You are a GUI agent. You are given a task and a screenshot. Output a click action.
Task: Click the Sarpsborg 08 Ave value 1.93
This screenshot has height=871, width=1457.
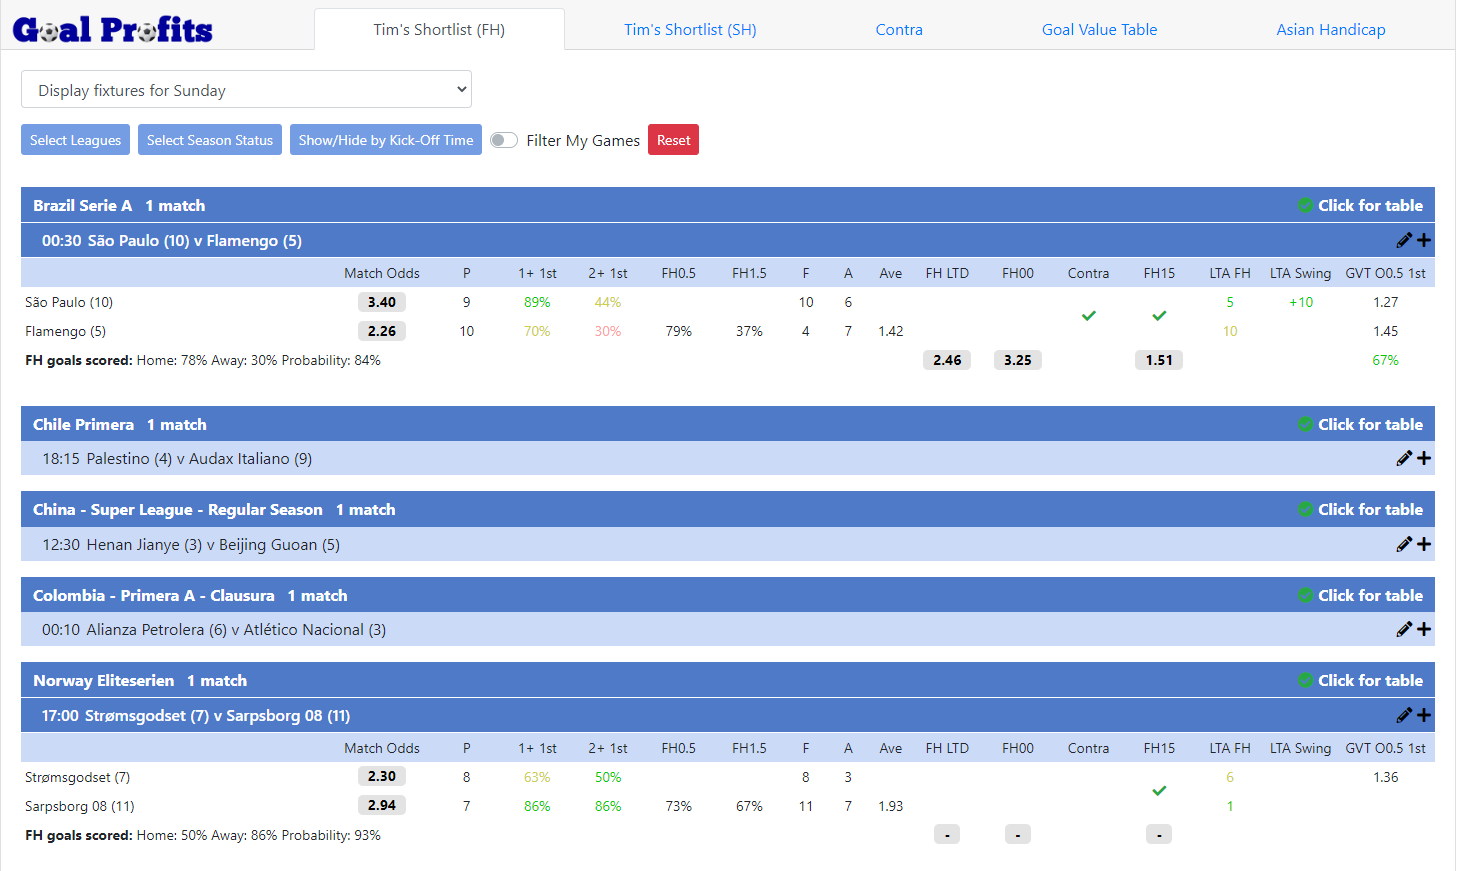coord(891,806)
